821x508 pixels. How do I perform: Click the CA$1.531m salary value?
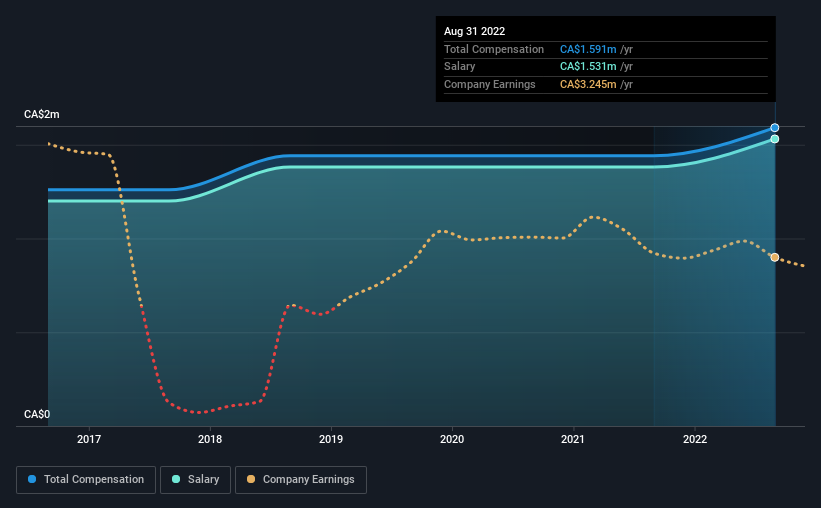coord(588,67)
